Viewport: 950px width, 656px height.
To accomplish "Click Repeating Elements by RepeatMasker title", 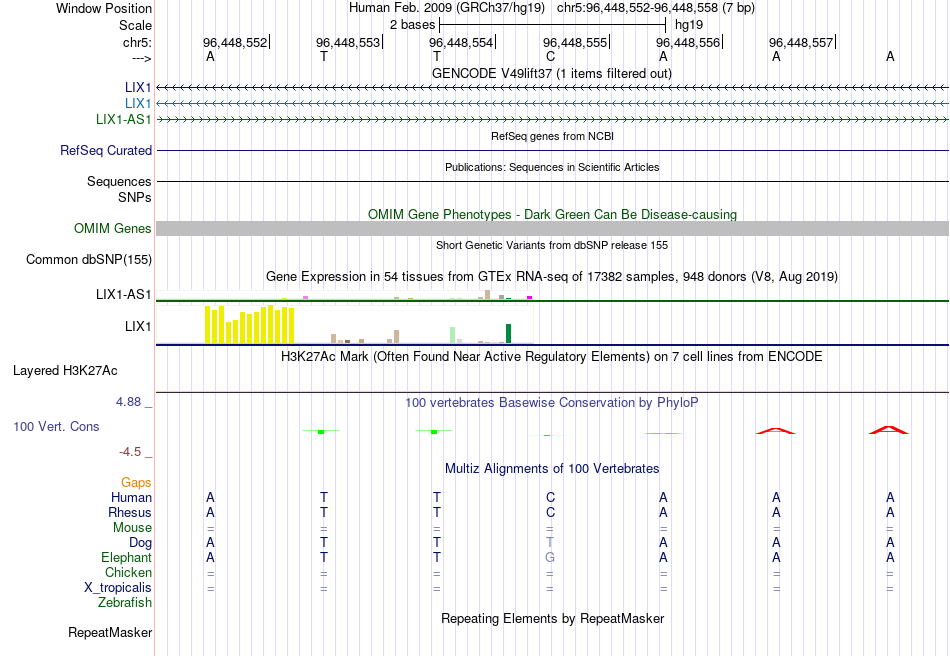I will click(x=552, y=618).
